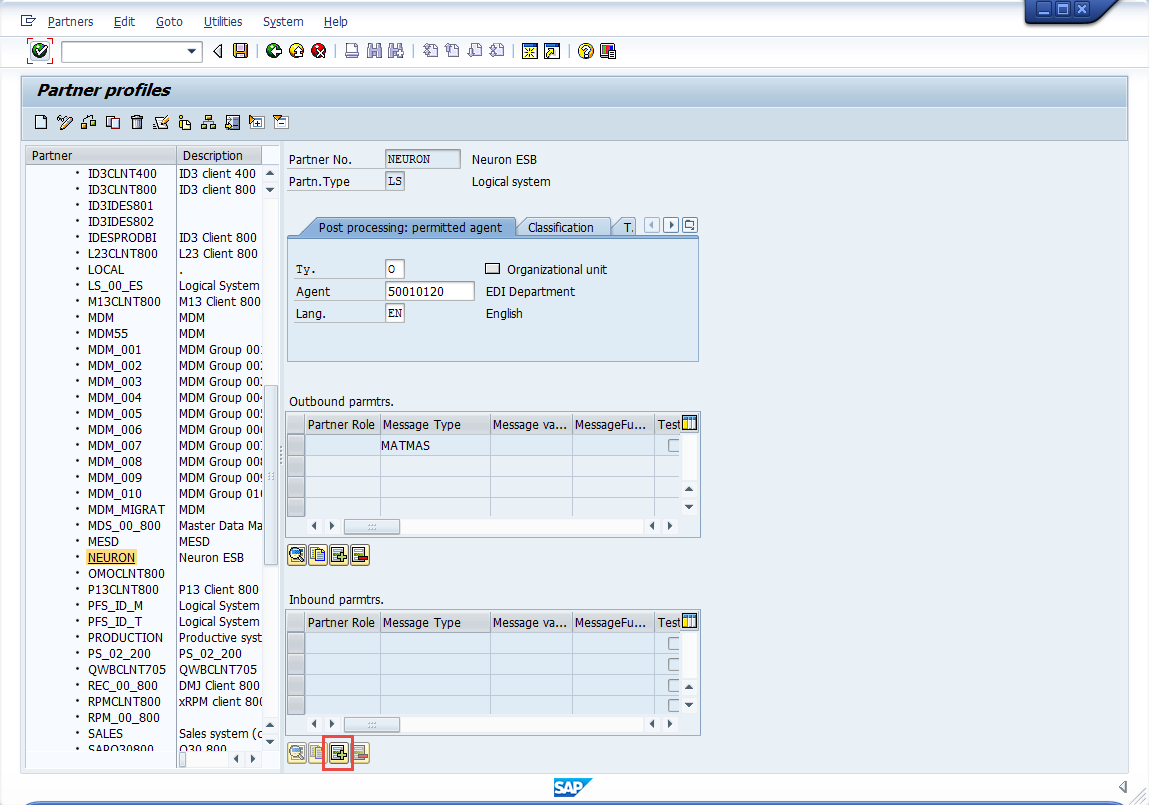Switch display/change mode with pencil icon

click(64, 122)
